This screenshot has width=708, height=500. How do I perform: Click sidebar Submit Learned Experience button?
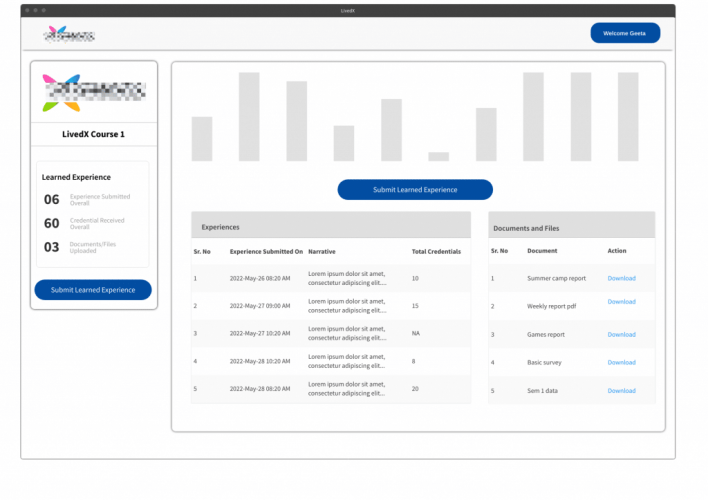pos(93,290)
